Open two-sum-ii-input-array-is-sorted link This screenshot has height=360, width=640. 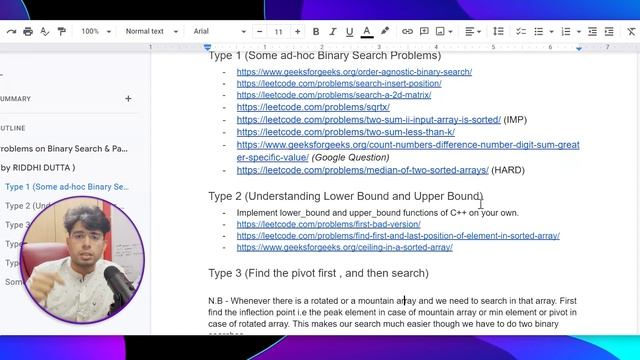tap(369, 120)
